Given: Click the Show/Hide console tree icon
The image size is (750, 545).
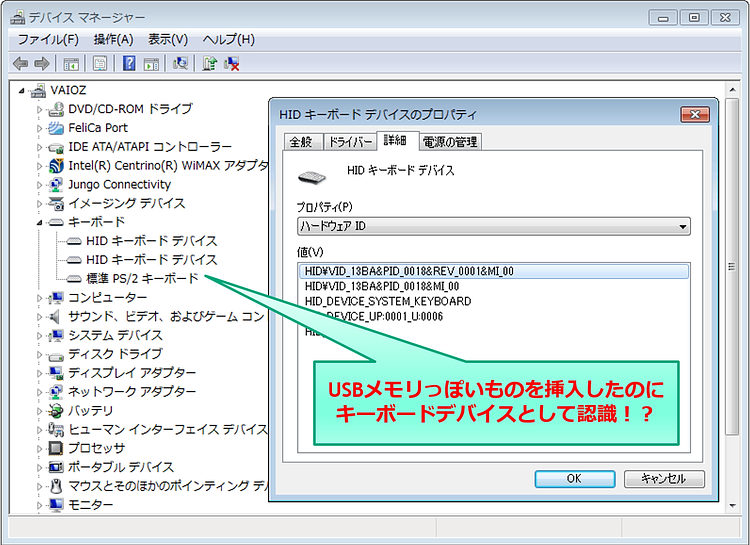Looking at the screenshot, I should tap(71, 64).
